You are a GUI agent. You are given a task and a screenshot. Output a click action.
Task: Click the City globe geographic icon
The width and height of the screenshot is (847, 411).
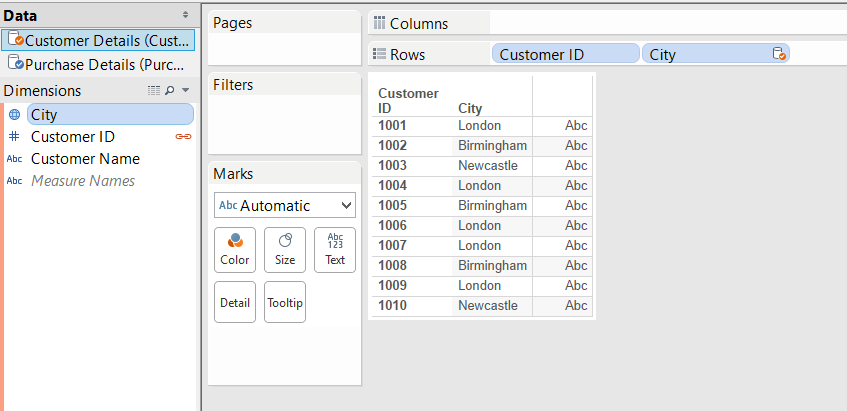(15, 114)
